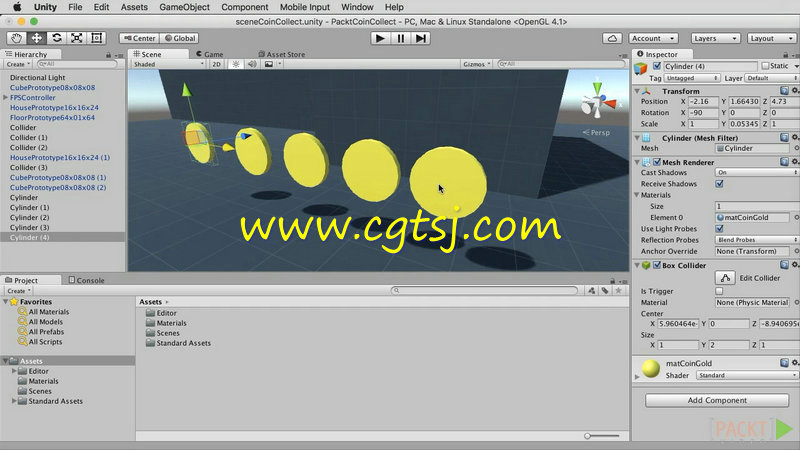Click the scene orientation gizmo

tap(599, 101)
